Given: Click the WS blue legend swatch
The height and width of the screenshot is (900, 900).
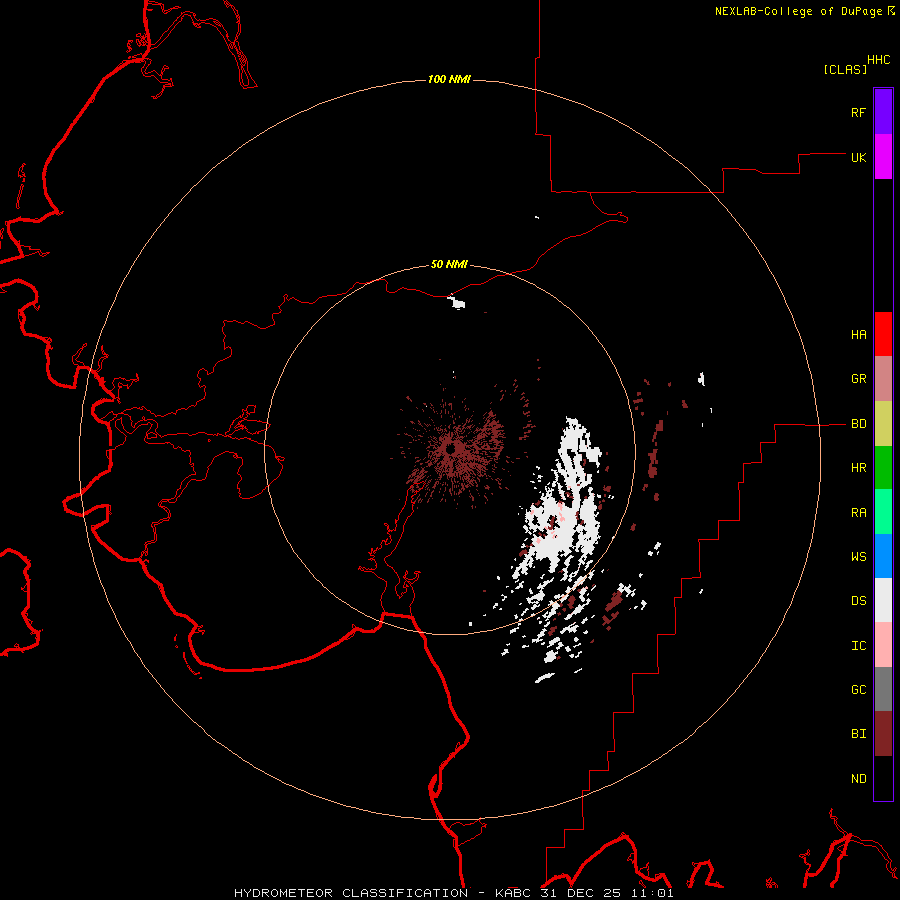Looking at the screenshot, I should [x=883, y=556].
